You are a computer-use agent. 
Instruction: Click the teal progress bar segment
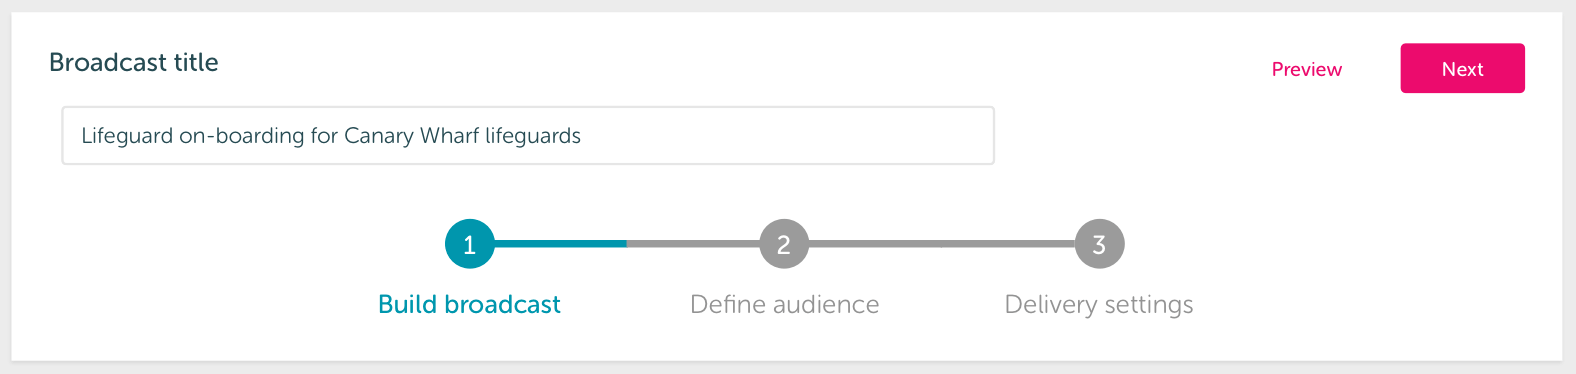pos(560,244)
